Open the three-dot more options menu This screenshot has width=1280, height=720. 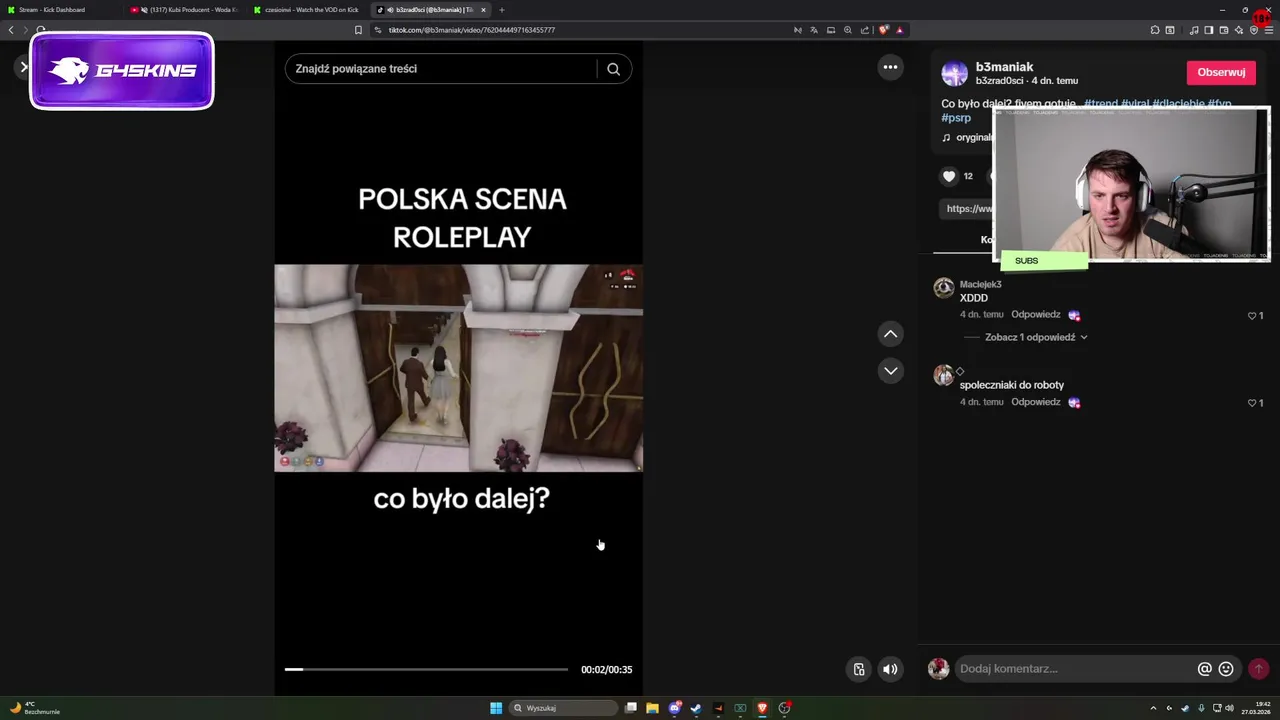[x=890, y=67]
